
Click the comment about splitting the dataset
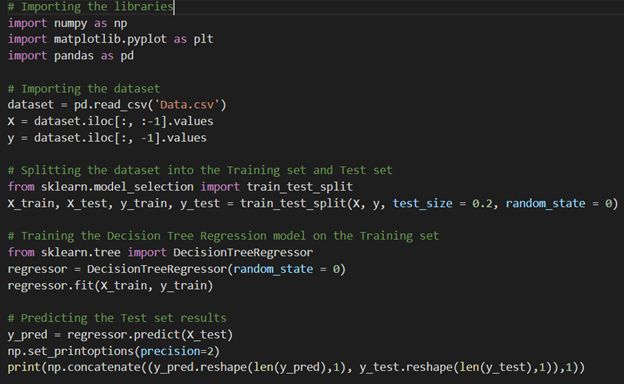(200, 170)
